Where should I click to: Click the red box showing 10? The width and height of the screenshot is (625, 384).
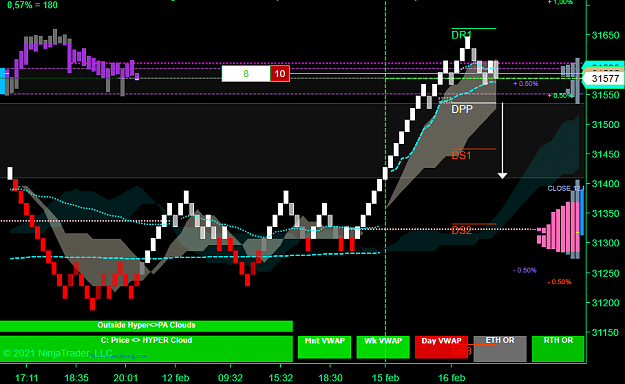280,74
